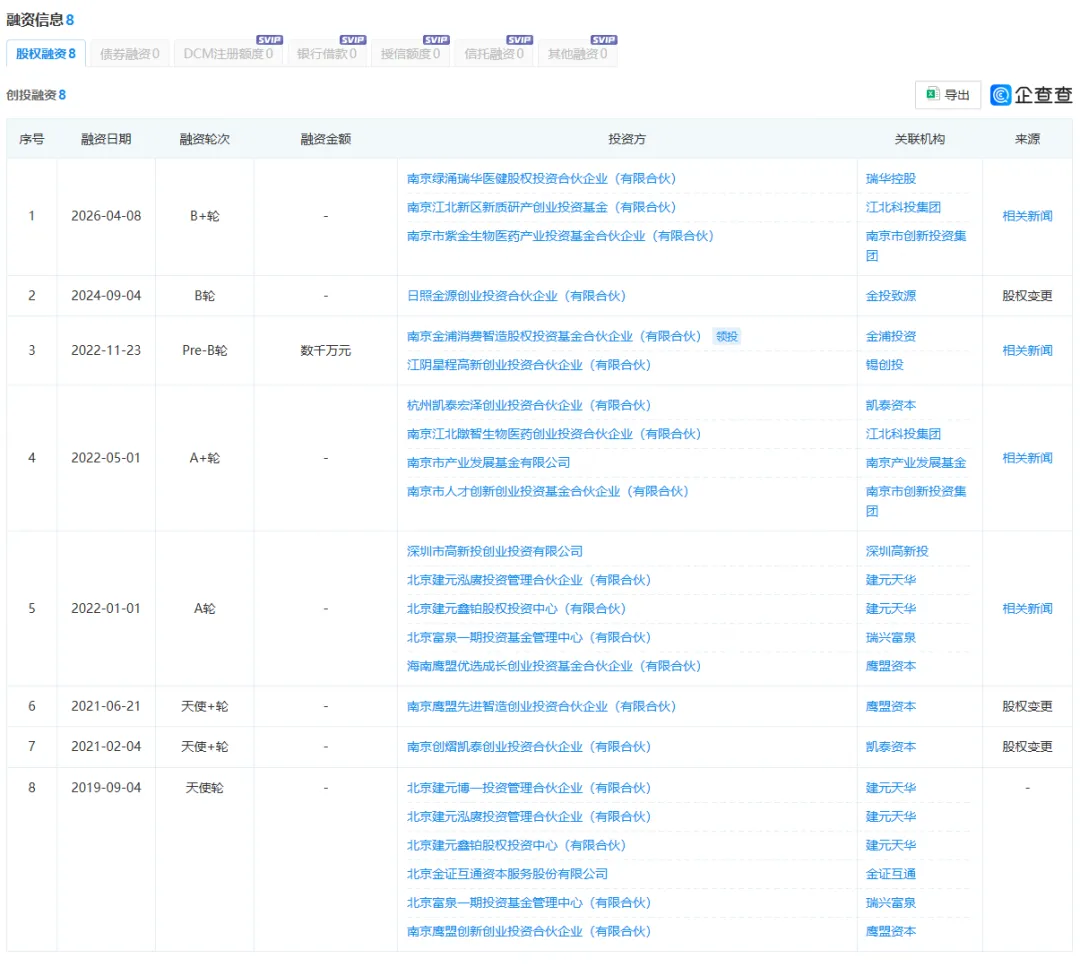Open 瑞华控股 affiliated institution link
The height and width of the screenshot is (967, 1080).
coord(891,178)
